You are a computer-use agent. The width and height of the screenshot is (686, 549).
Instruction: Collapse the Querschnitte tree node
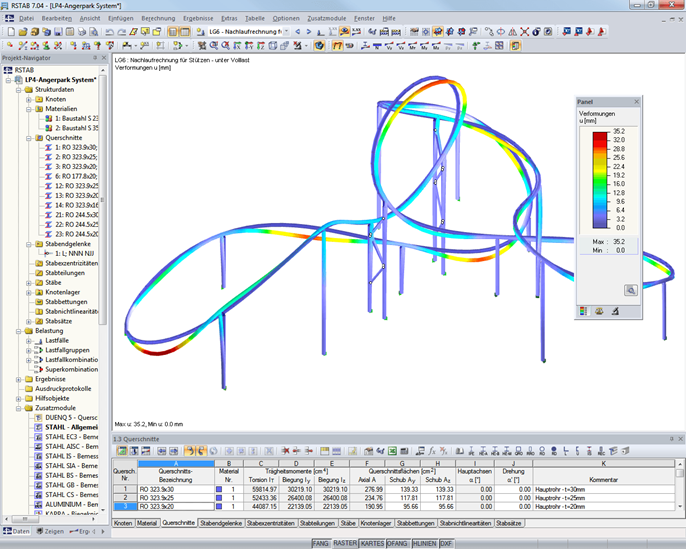[28, 138]
